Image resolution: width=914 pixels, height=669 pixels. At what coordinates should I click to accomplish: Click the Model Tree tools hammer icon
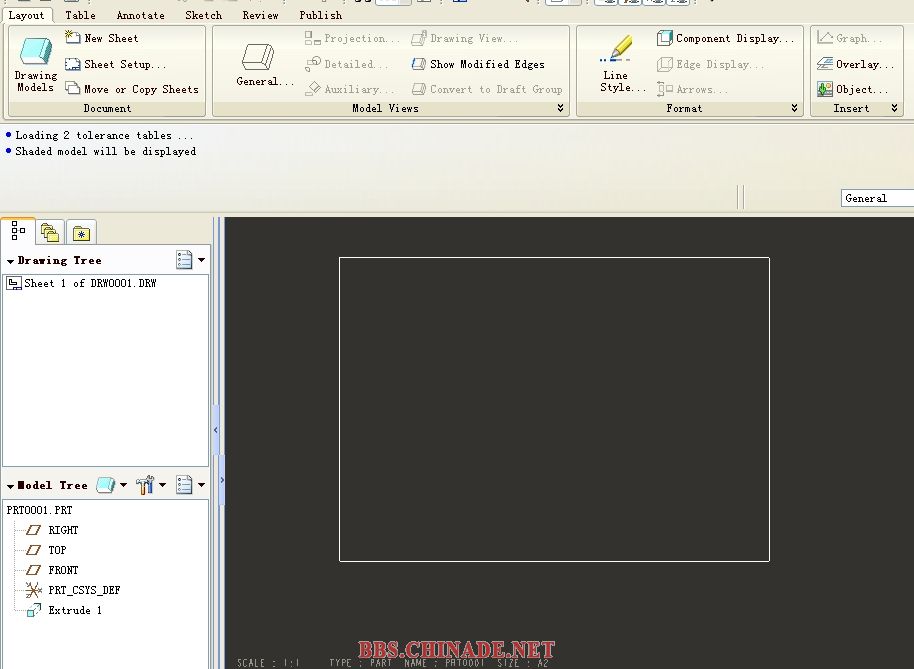(145, 485)
